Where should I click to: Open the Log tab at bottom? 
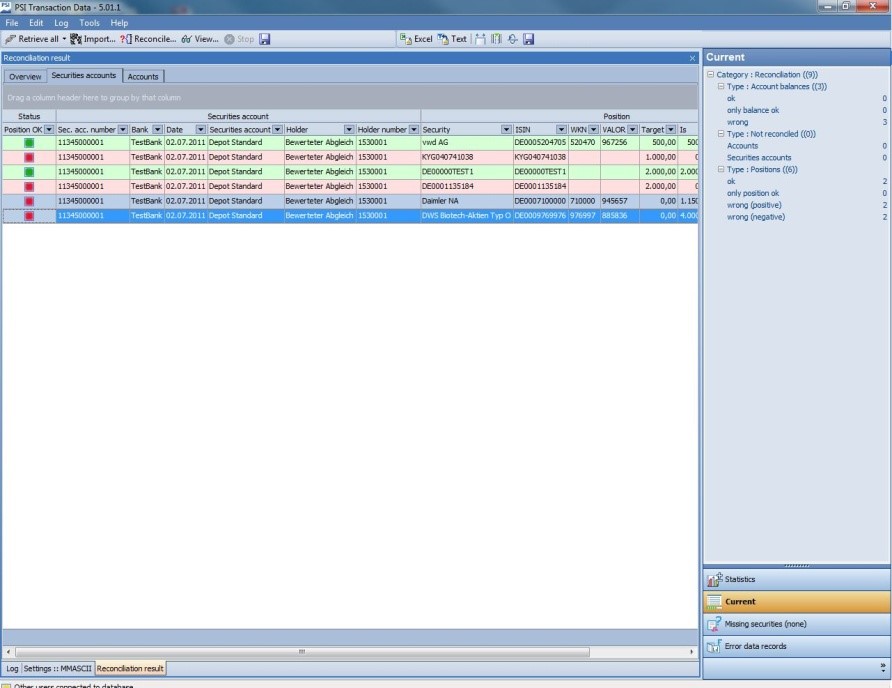(12, 668)
